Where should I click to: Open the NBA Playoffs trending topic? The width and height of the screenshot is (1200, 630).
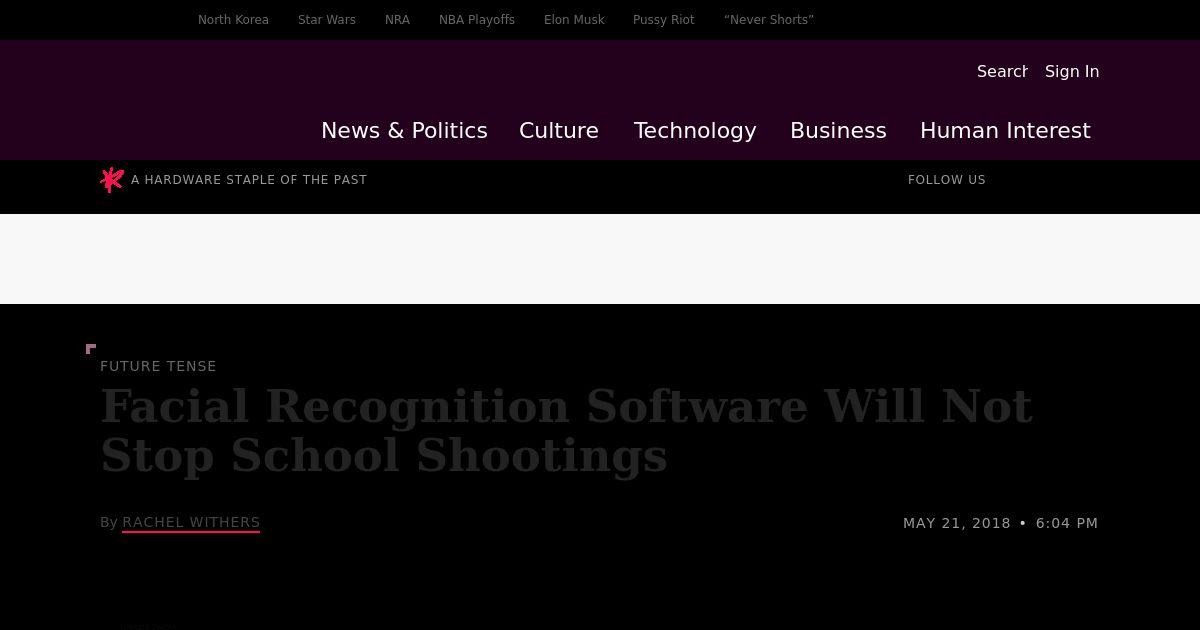(477, 20)
